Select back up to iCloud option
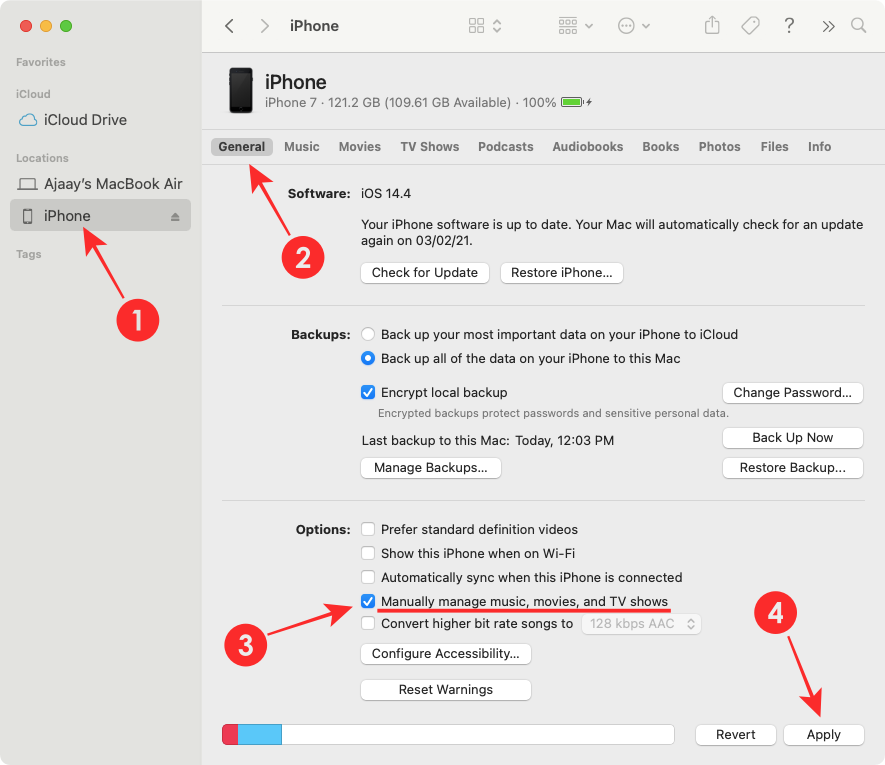 [x=368, y=334]
